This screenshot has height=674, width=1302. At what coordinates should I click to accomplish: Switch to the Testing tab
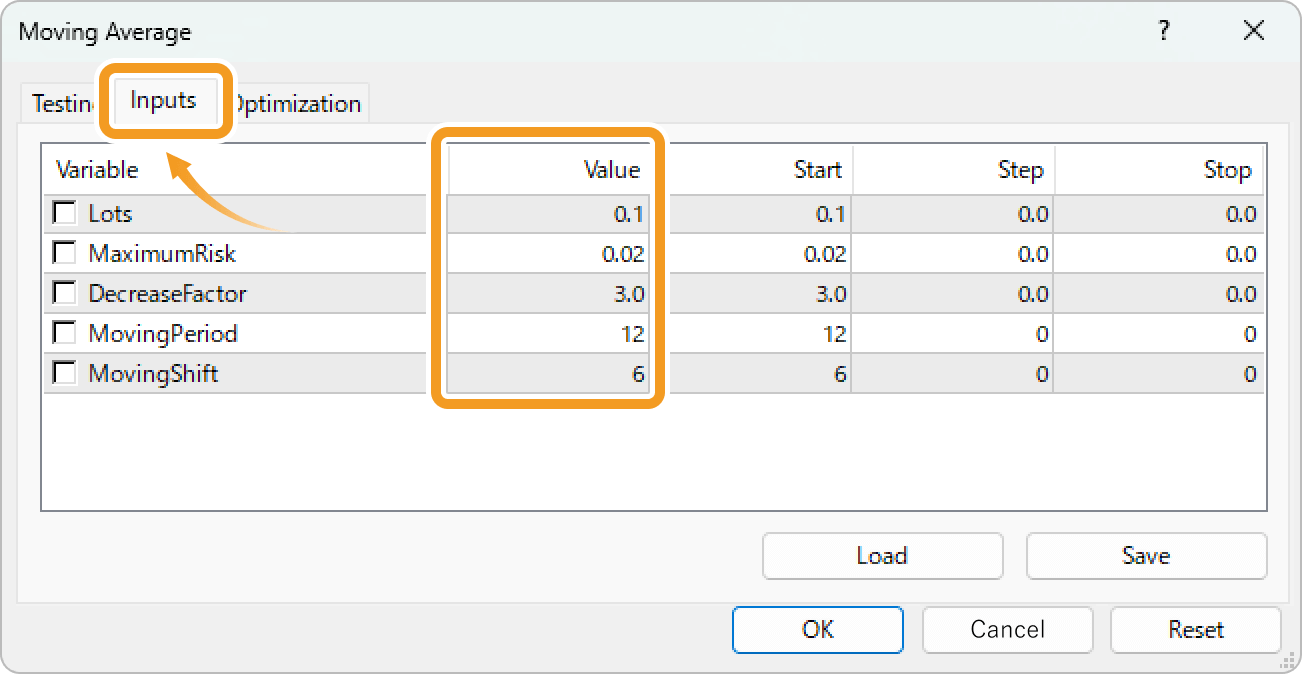[60, 104]
